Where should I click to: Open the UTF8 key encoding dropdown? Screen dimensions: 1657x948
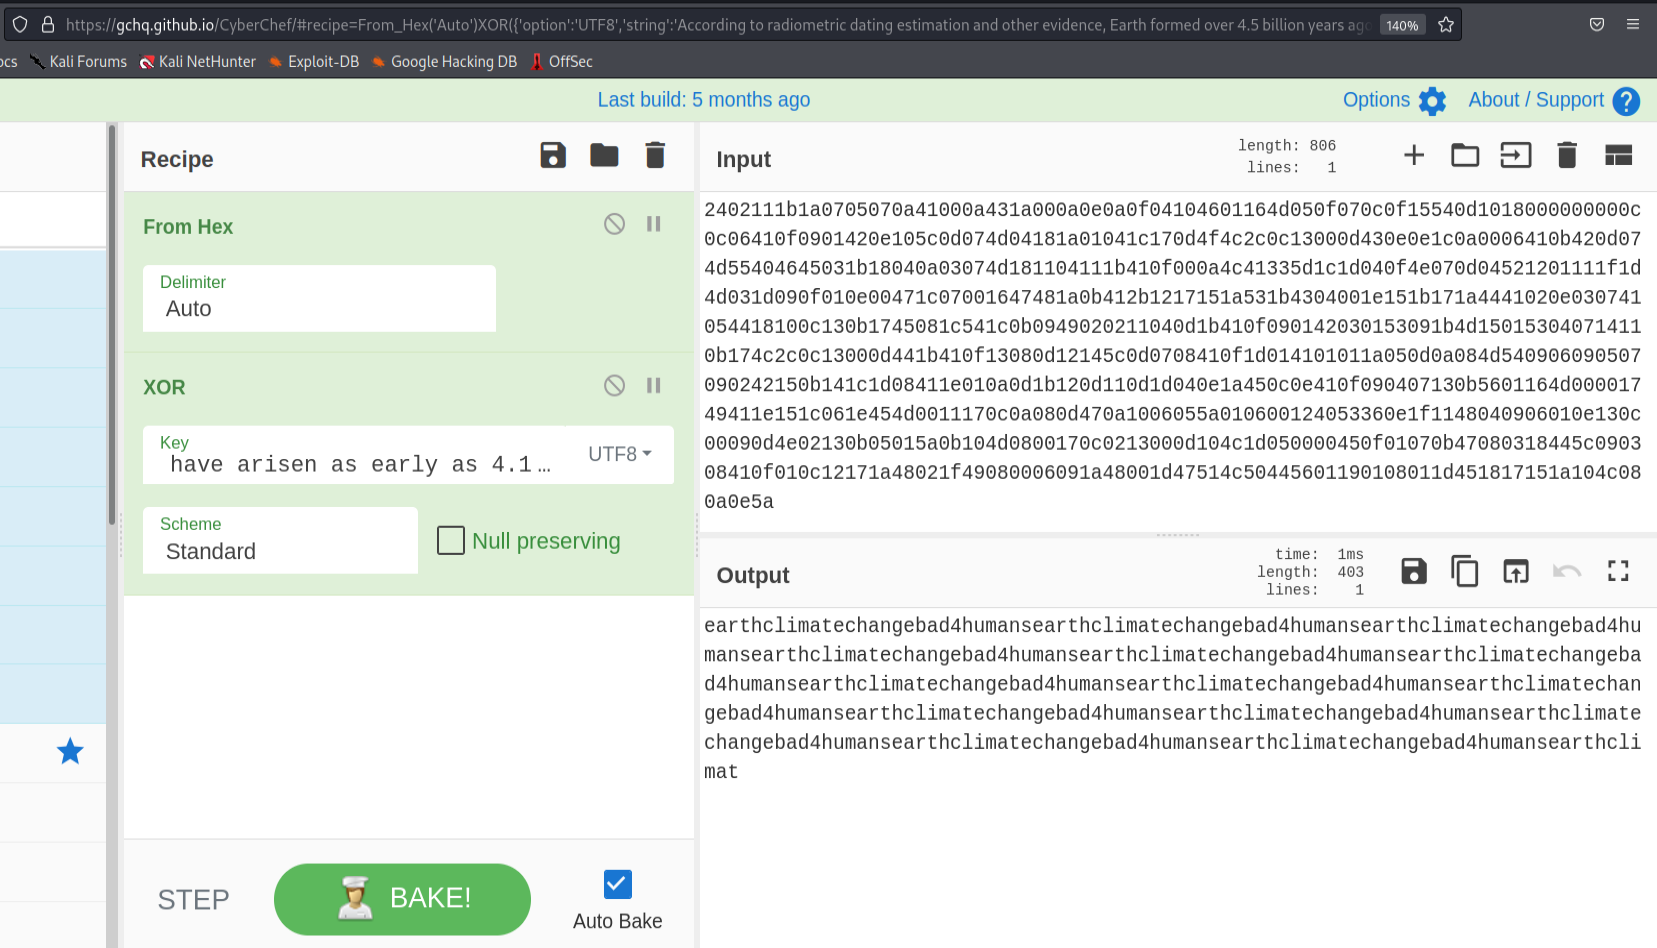[x=620, y=454]
